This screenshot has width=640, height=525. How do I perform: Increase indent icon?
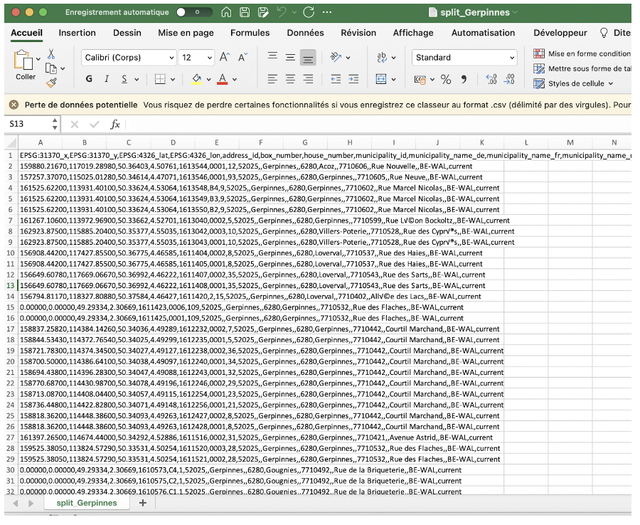(x=353, y=79)
